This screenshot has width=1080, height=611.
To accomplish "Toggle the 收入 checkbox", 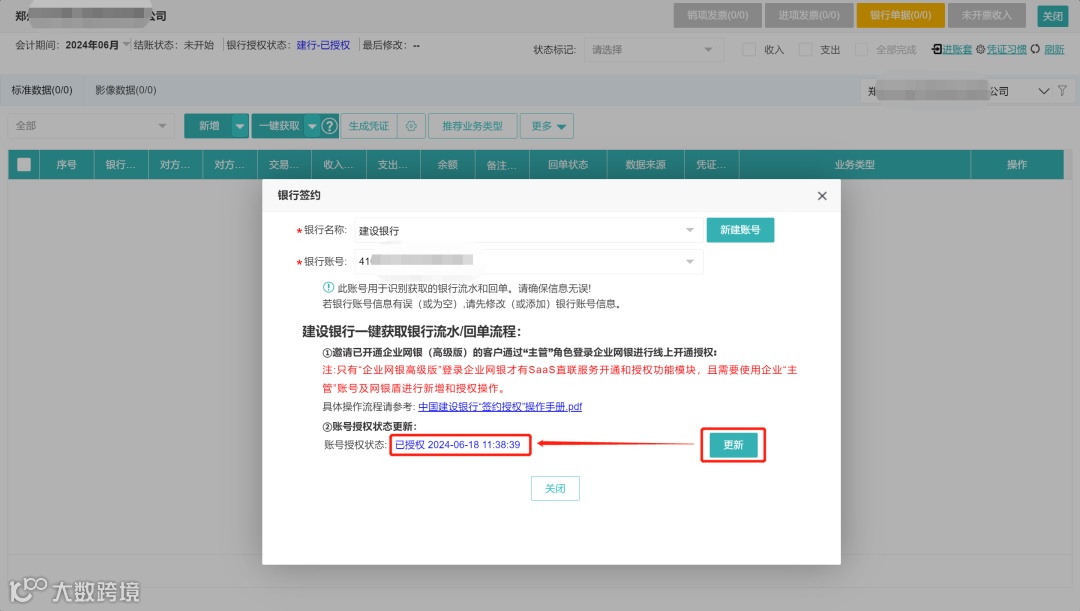I will coord(749,50).
